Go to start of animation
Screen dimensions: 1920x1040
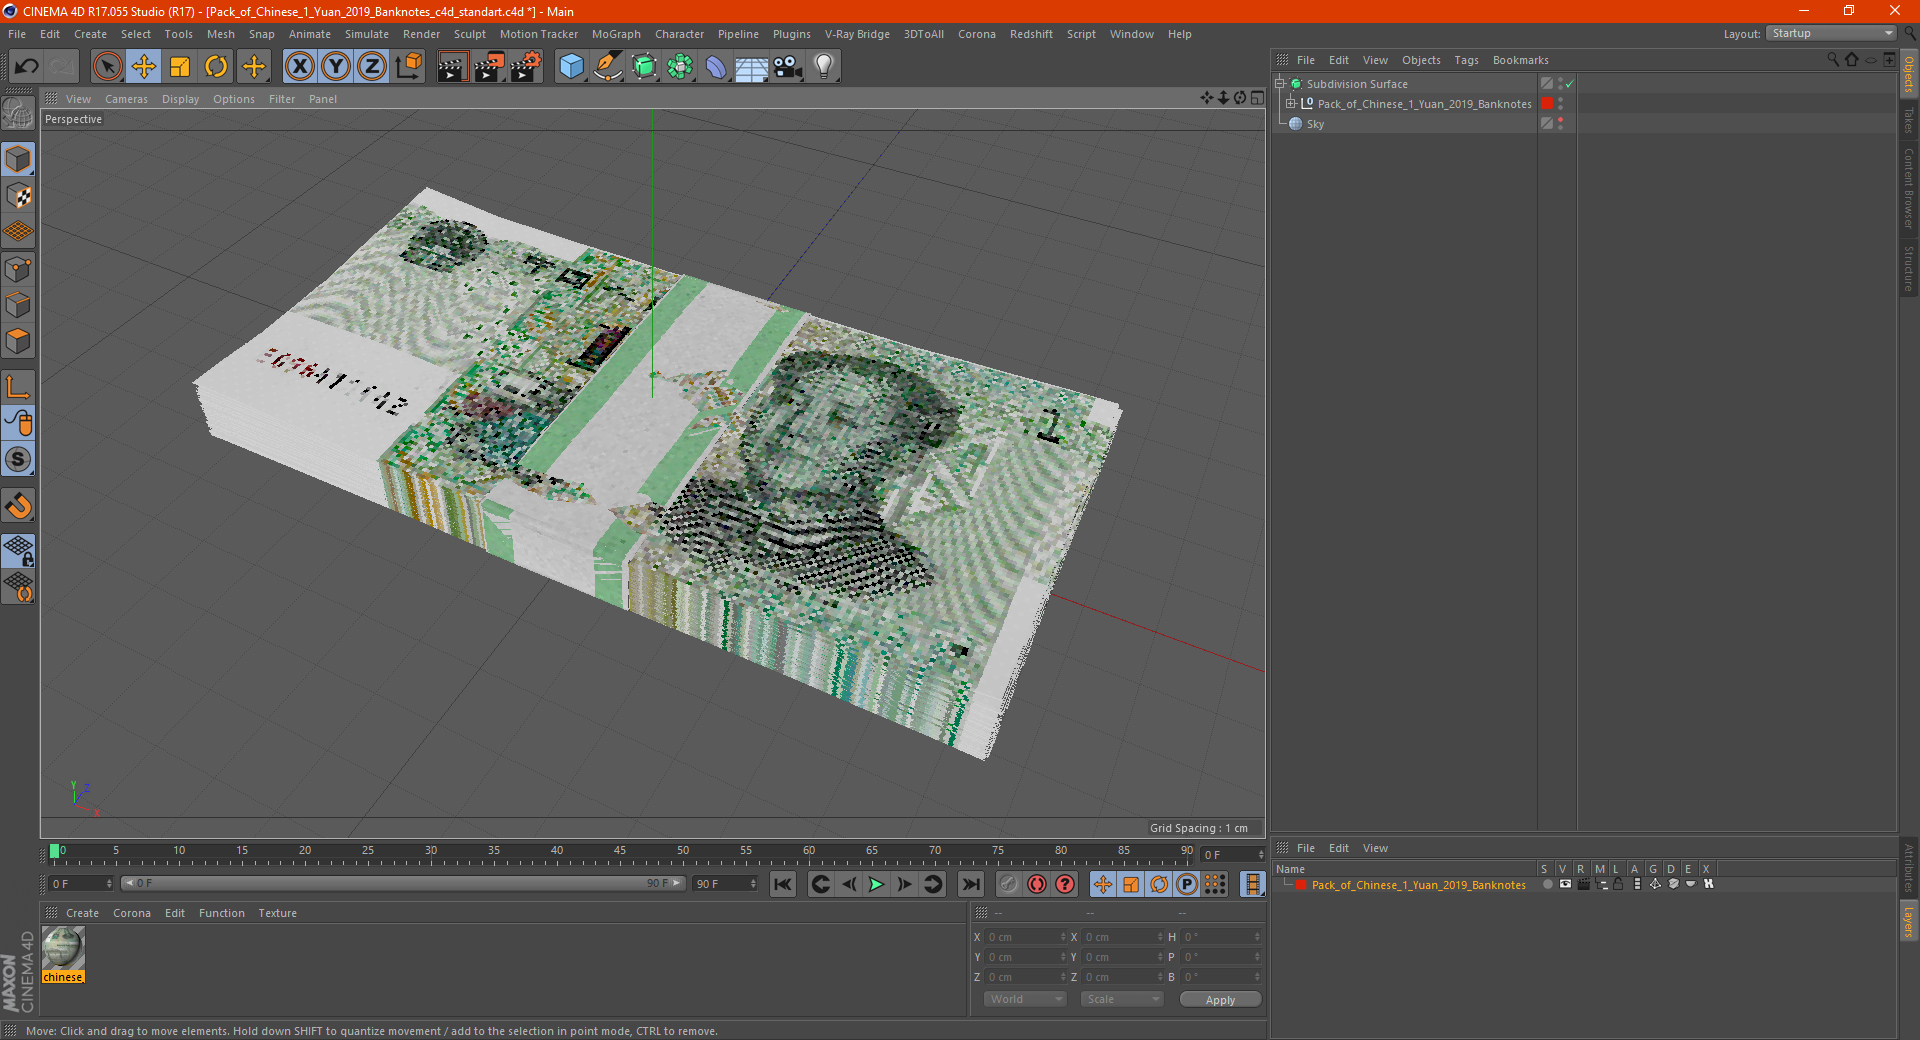tap(783, 884)
